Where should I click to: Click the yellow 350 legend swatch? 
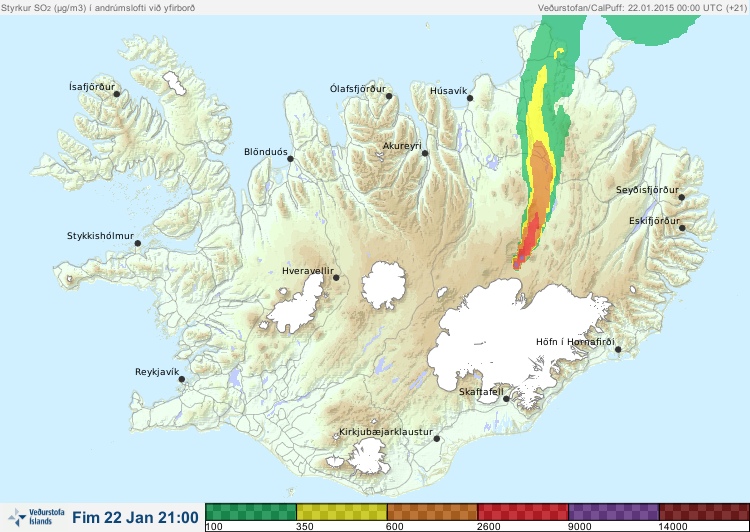[x=342, y=512]
